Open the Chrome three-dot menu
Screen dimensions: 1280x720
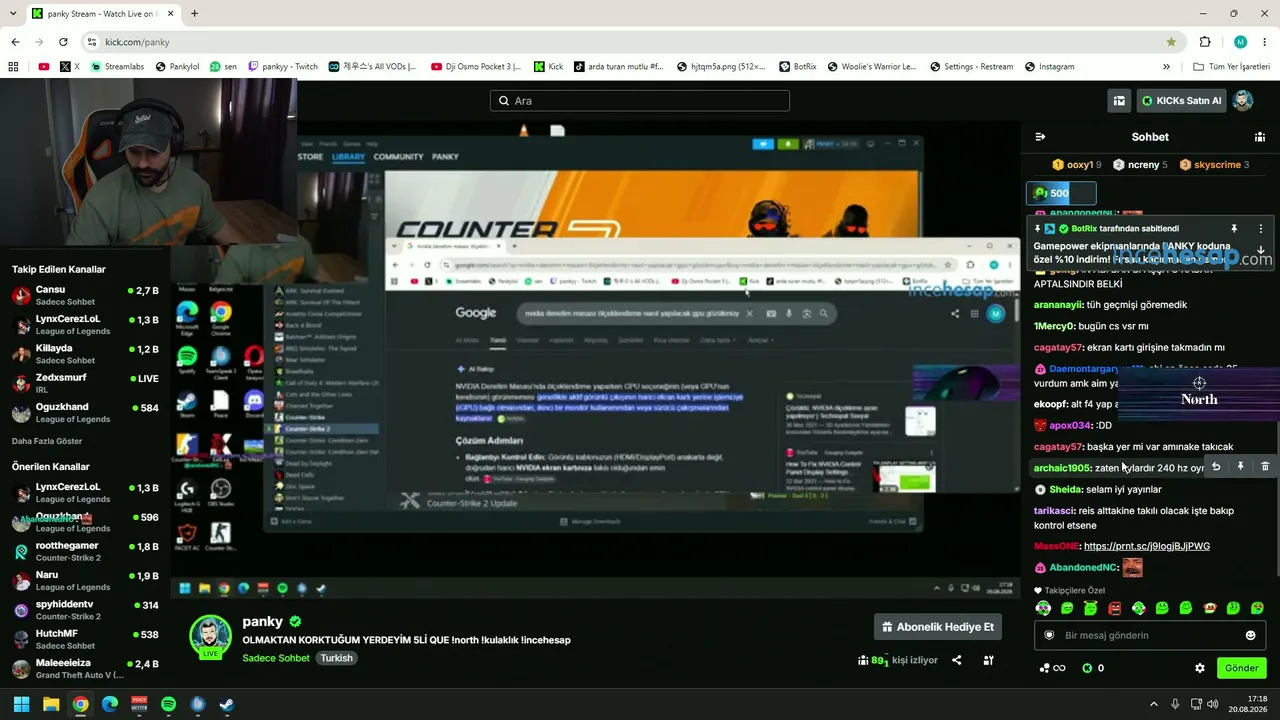1265,42
